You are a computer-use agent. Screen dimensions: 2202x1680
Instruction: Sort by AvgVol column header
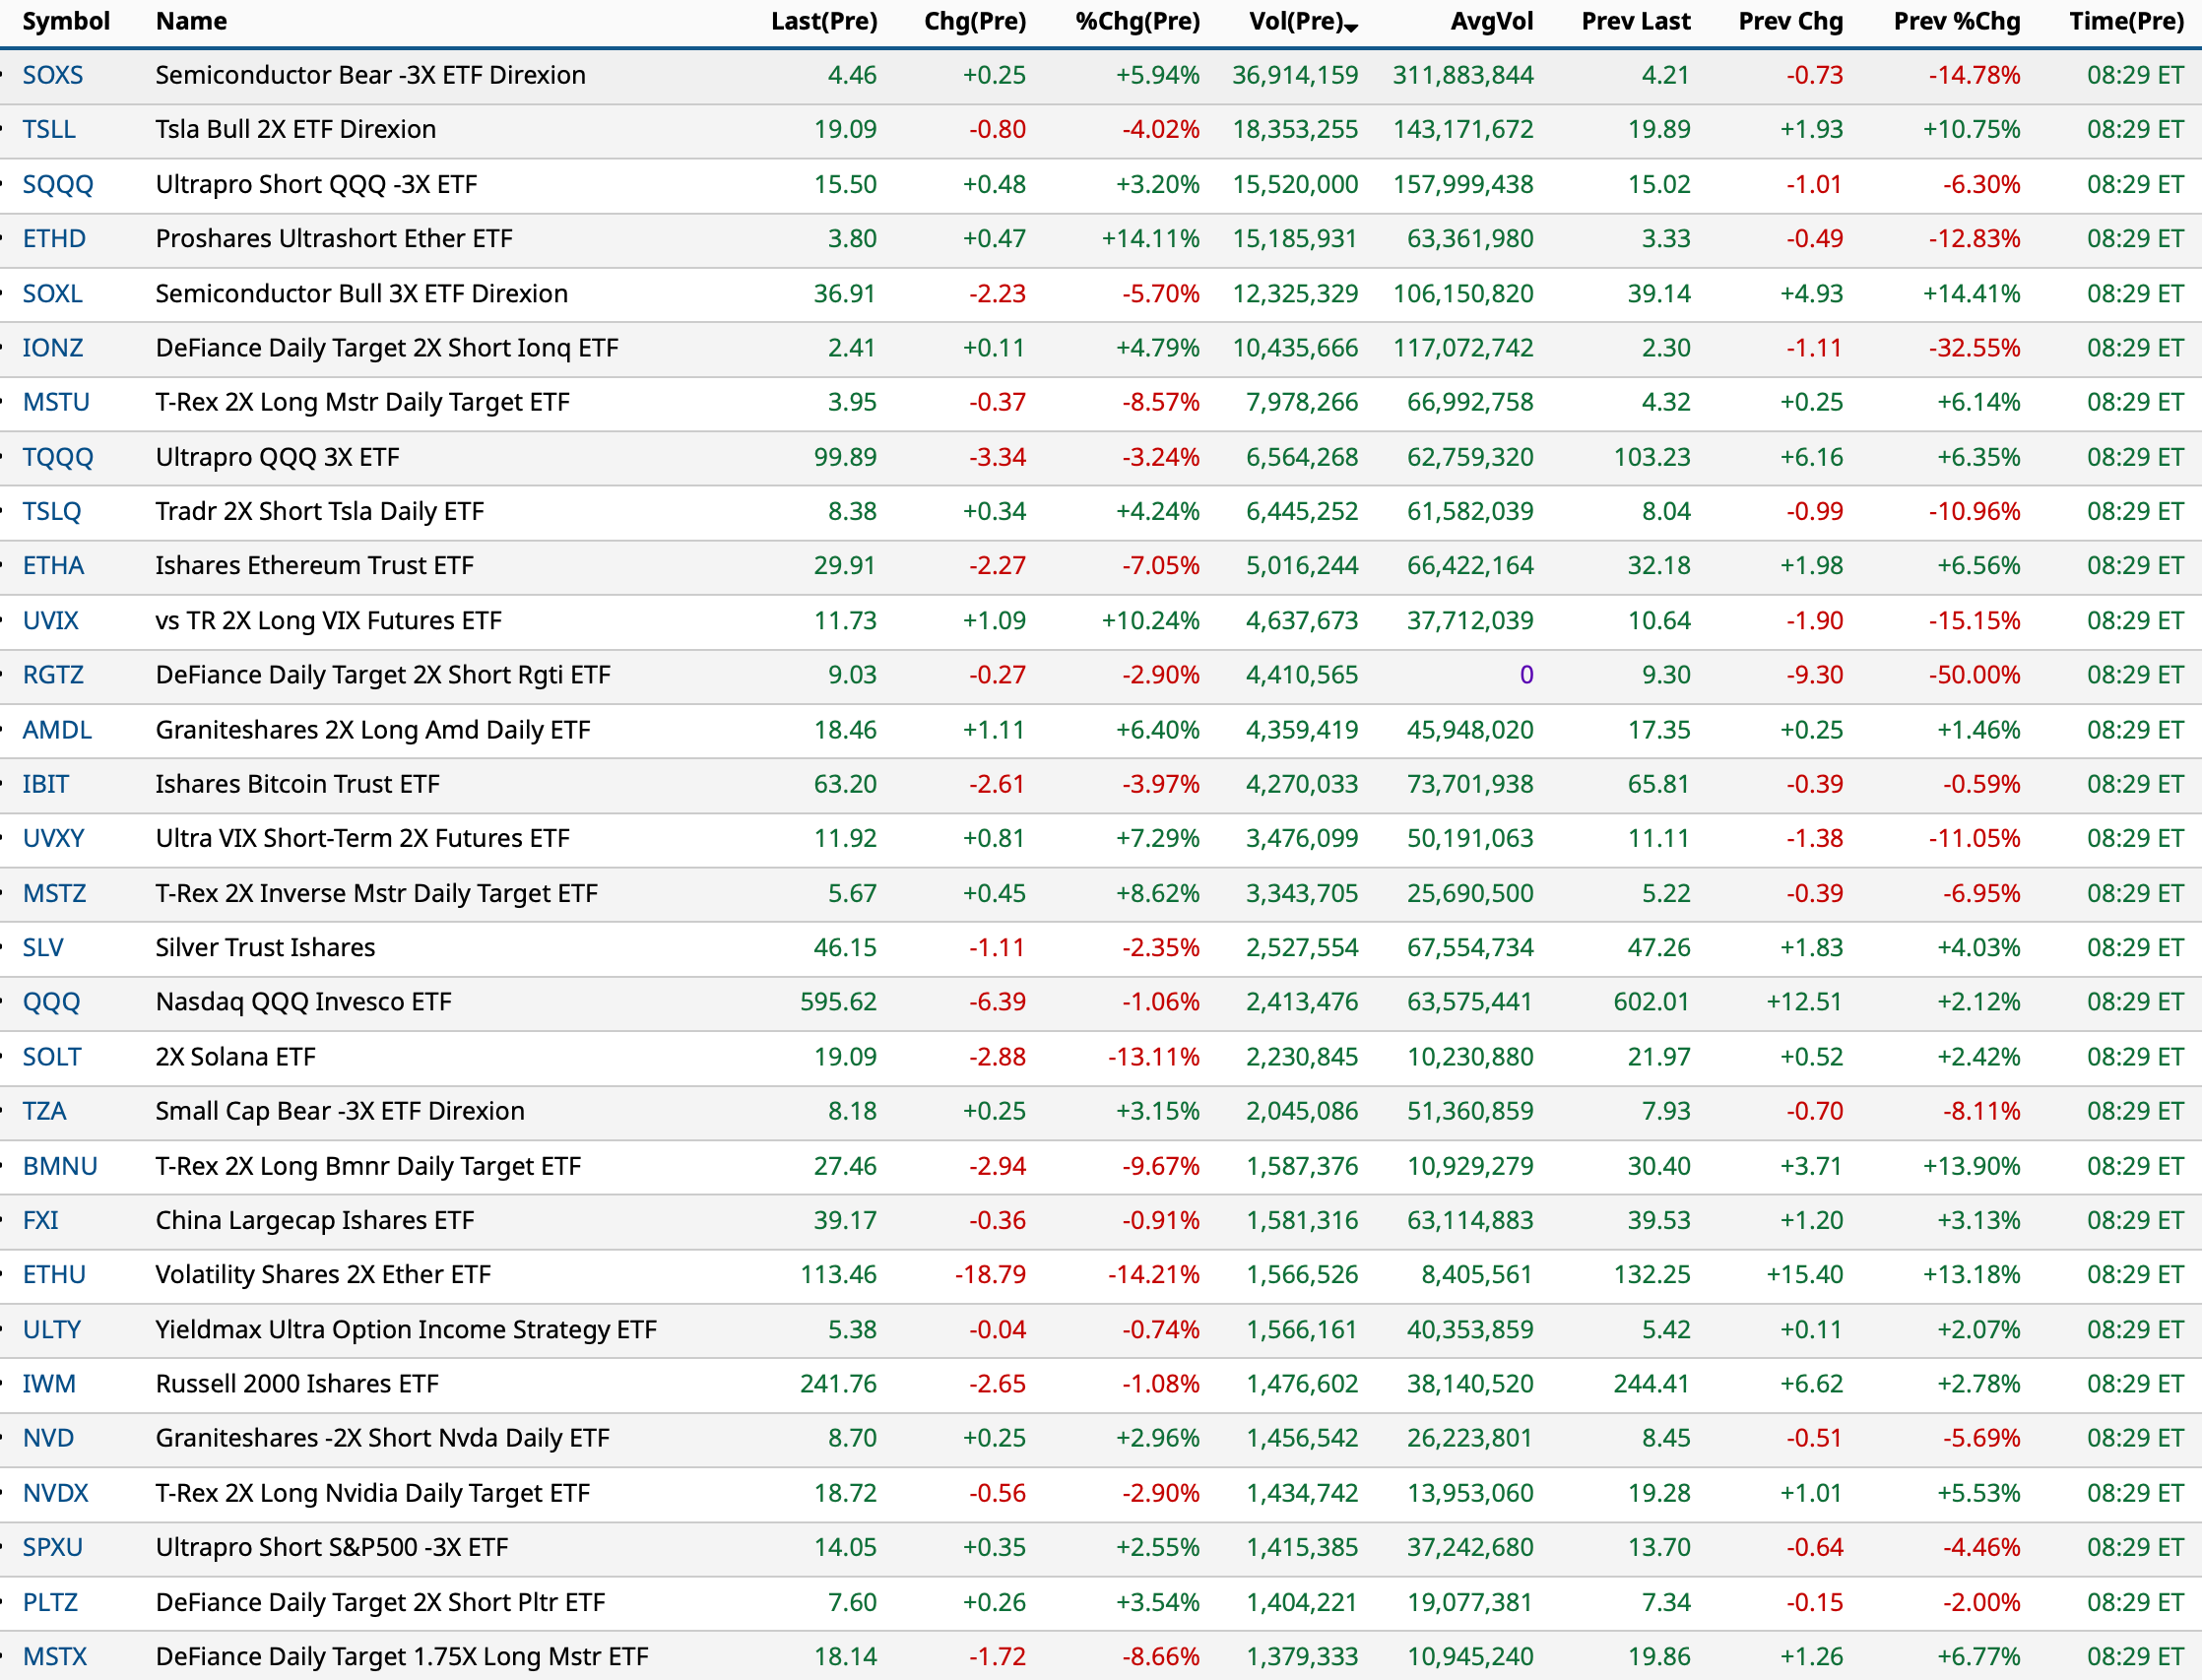click(1491, 21)
